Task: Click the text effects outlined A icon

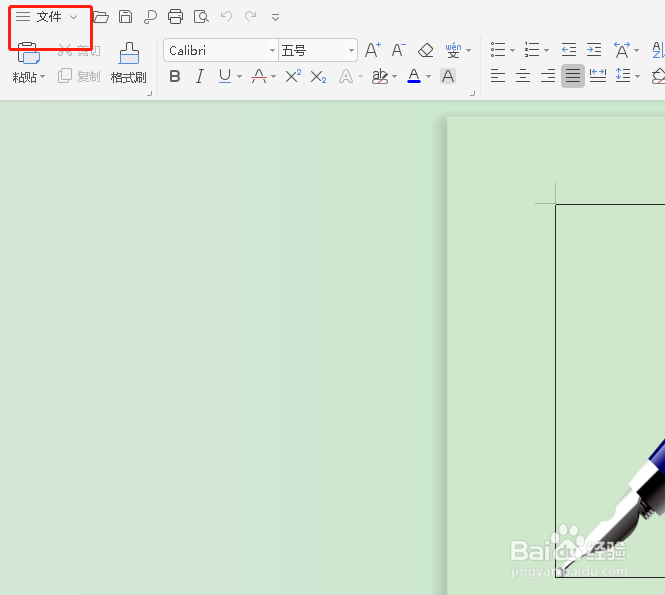Action: (346, 76)
